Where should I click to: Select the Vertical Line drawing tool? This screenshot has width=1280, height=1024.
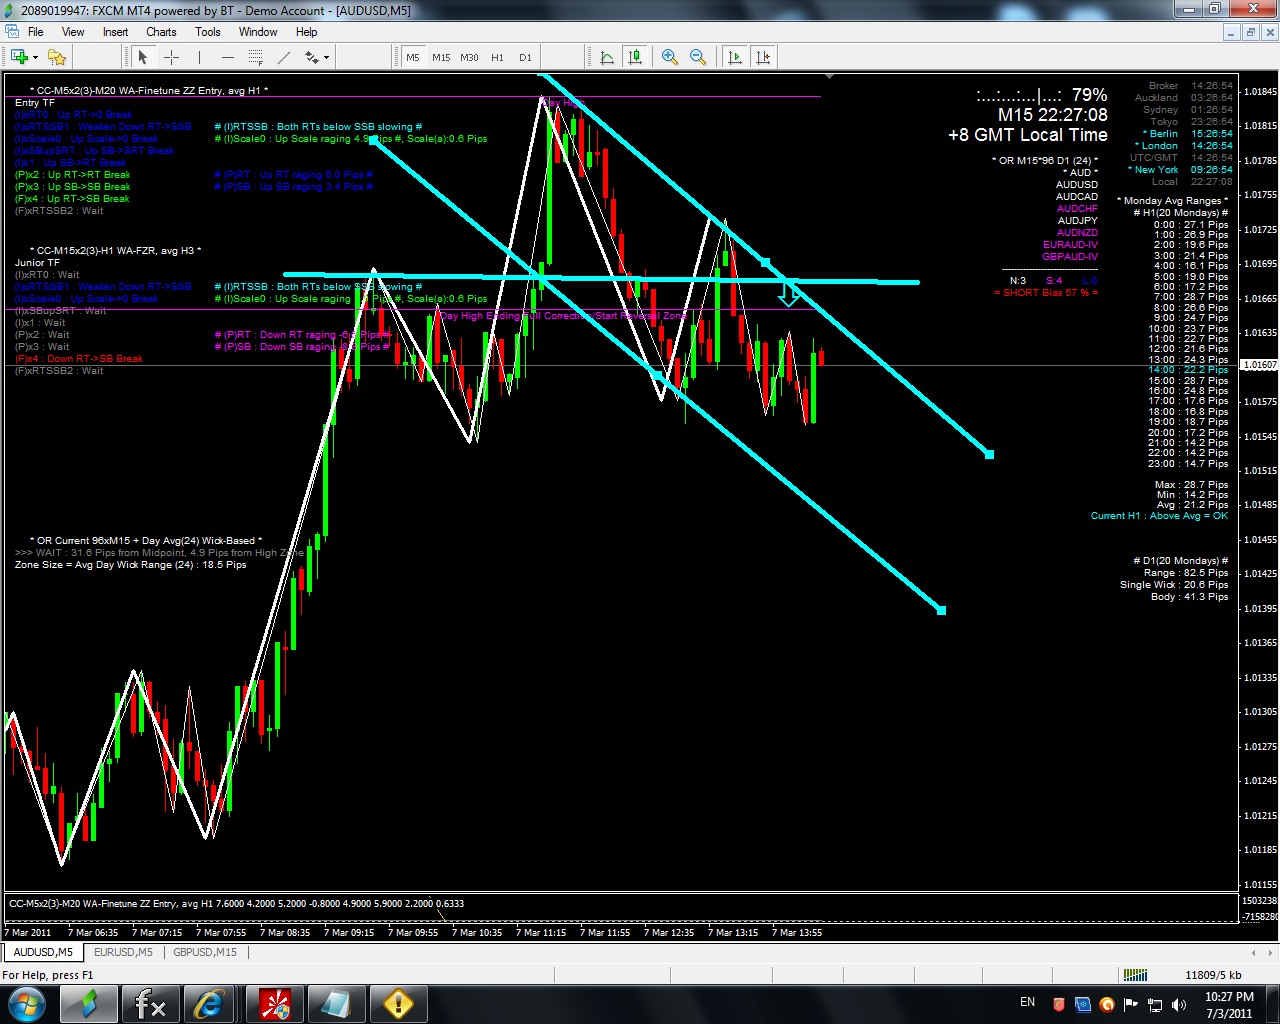199,57
